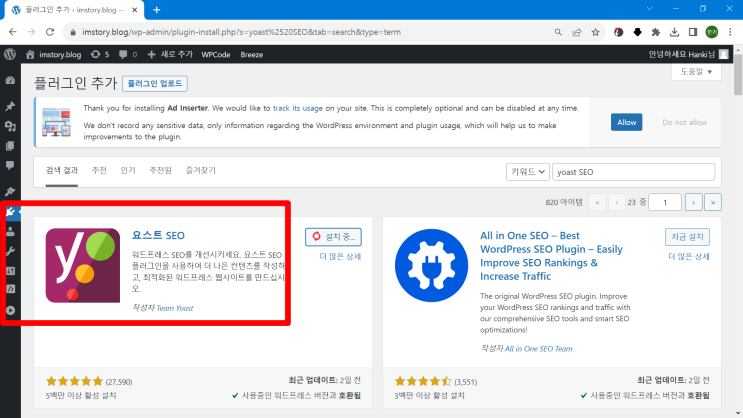Screen dimensions: 743x418
Task: Open the All in One SEO Team link
Action: click(x=538, y=349)
